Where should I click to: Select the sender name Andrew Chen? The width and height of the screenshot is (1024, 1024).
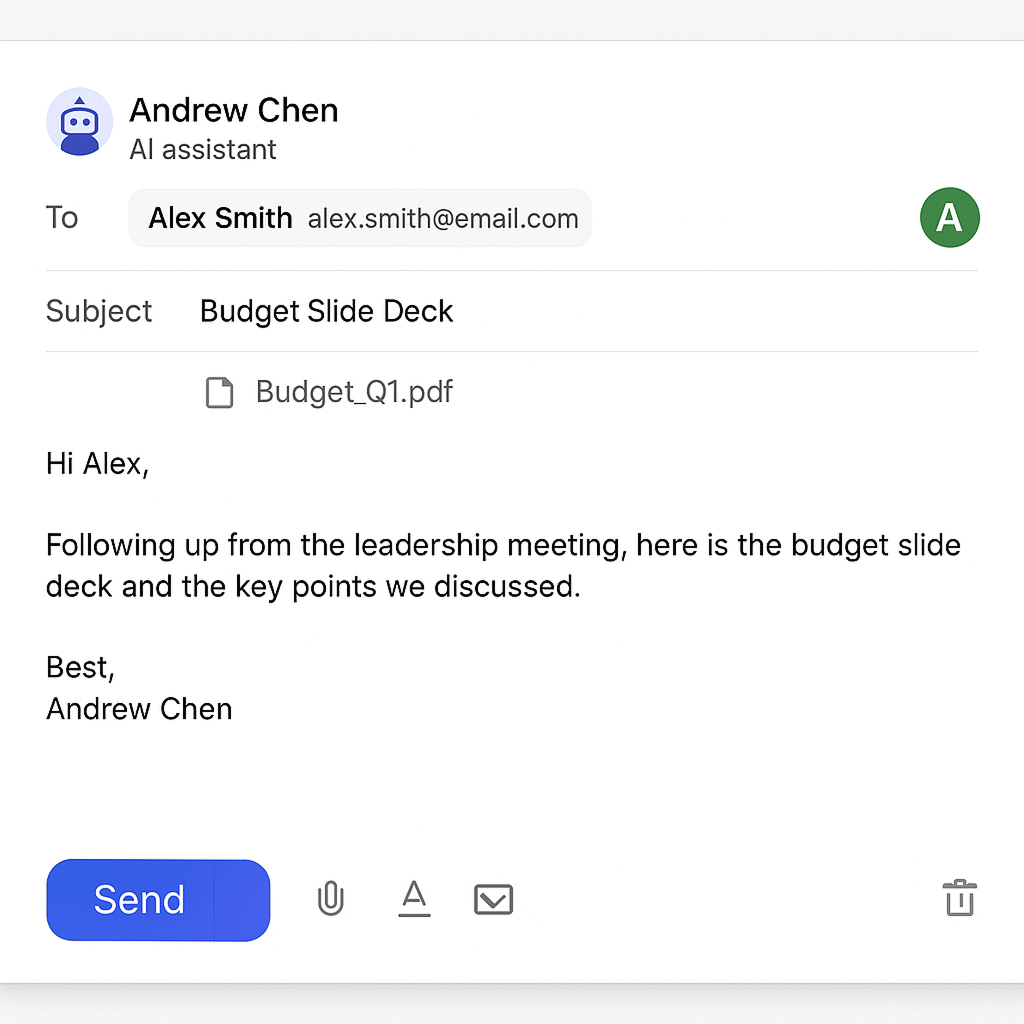click(233, 110)
